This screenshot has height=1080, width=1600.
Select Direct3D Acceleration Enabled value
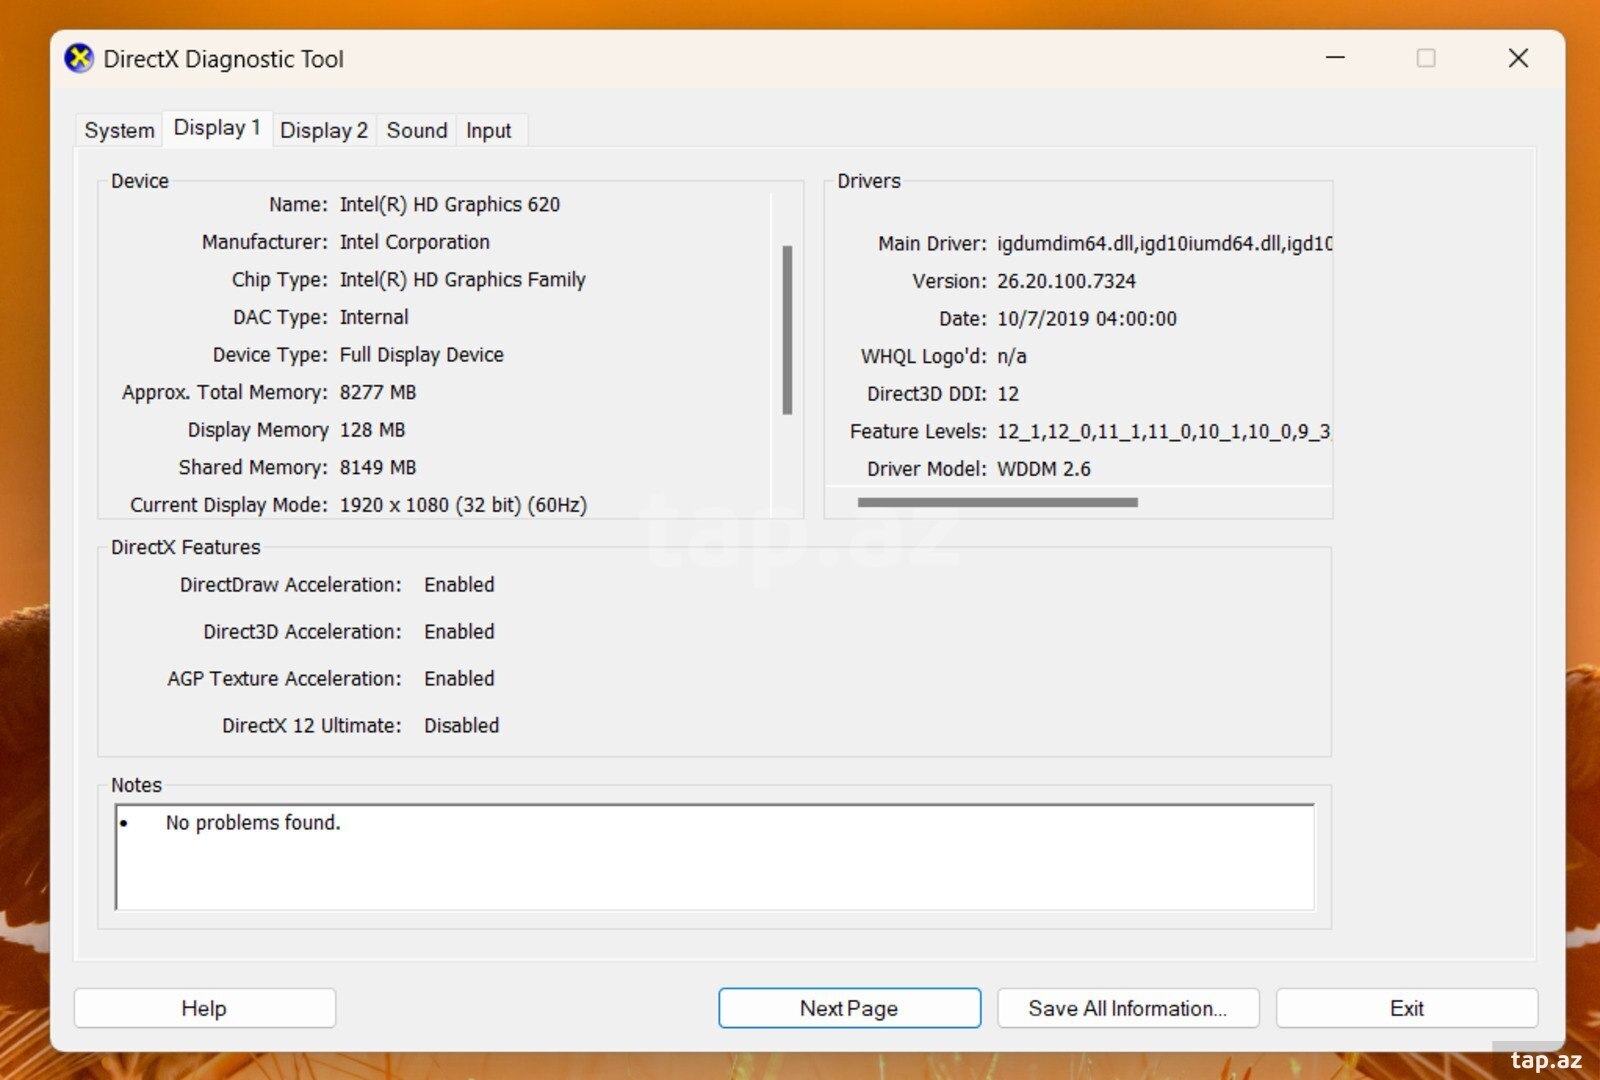[x=459, y=632]
